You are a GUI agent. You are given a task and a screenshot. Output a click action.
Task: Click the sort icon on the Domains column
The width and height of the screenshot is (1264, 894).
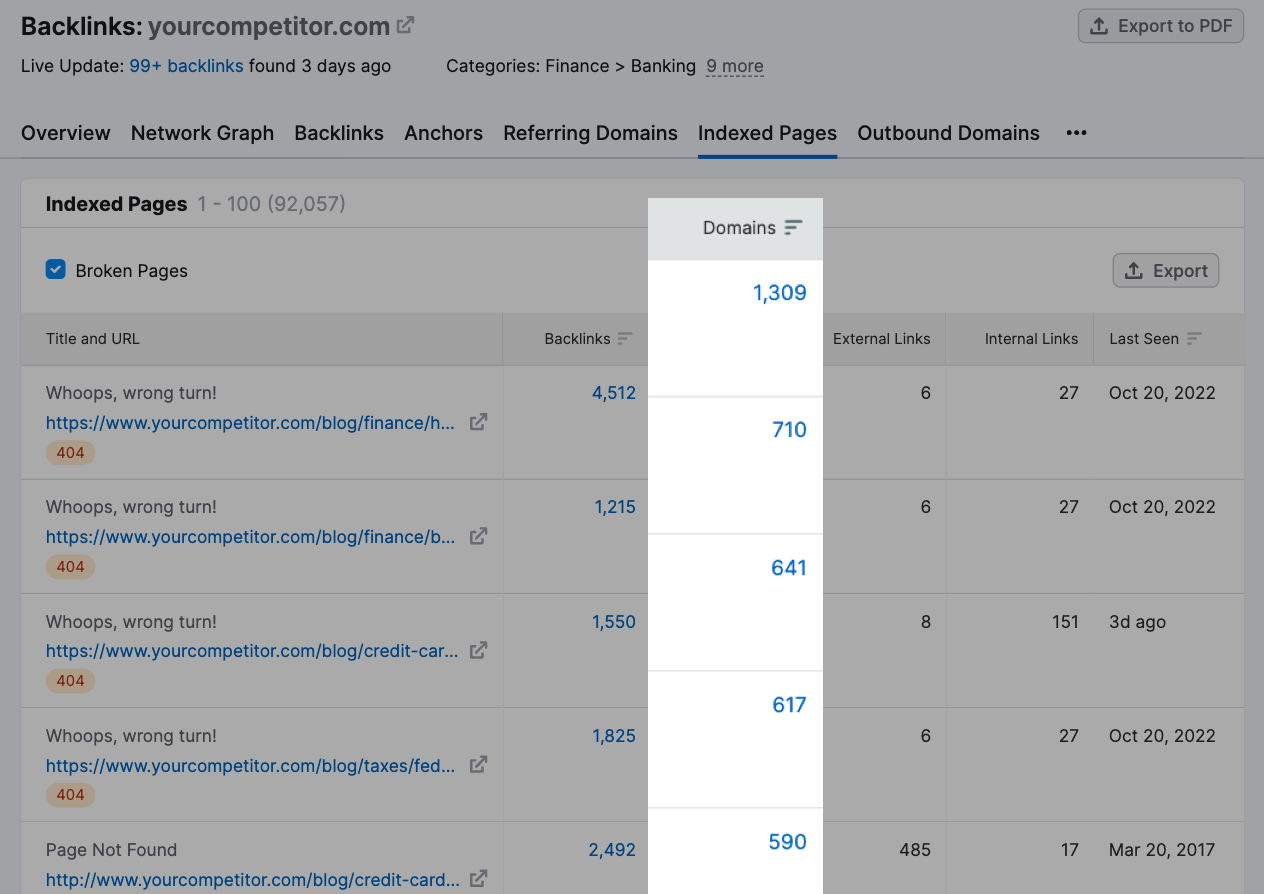pyautogui.click(x=793, y=228)
